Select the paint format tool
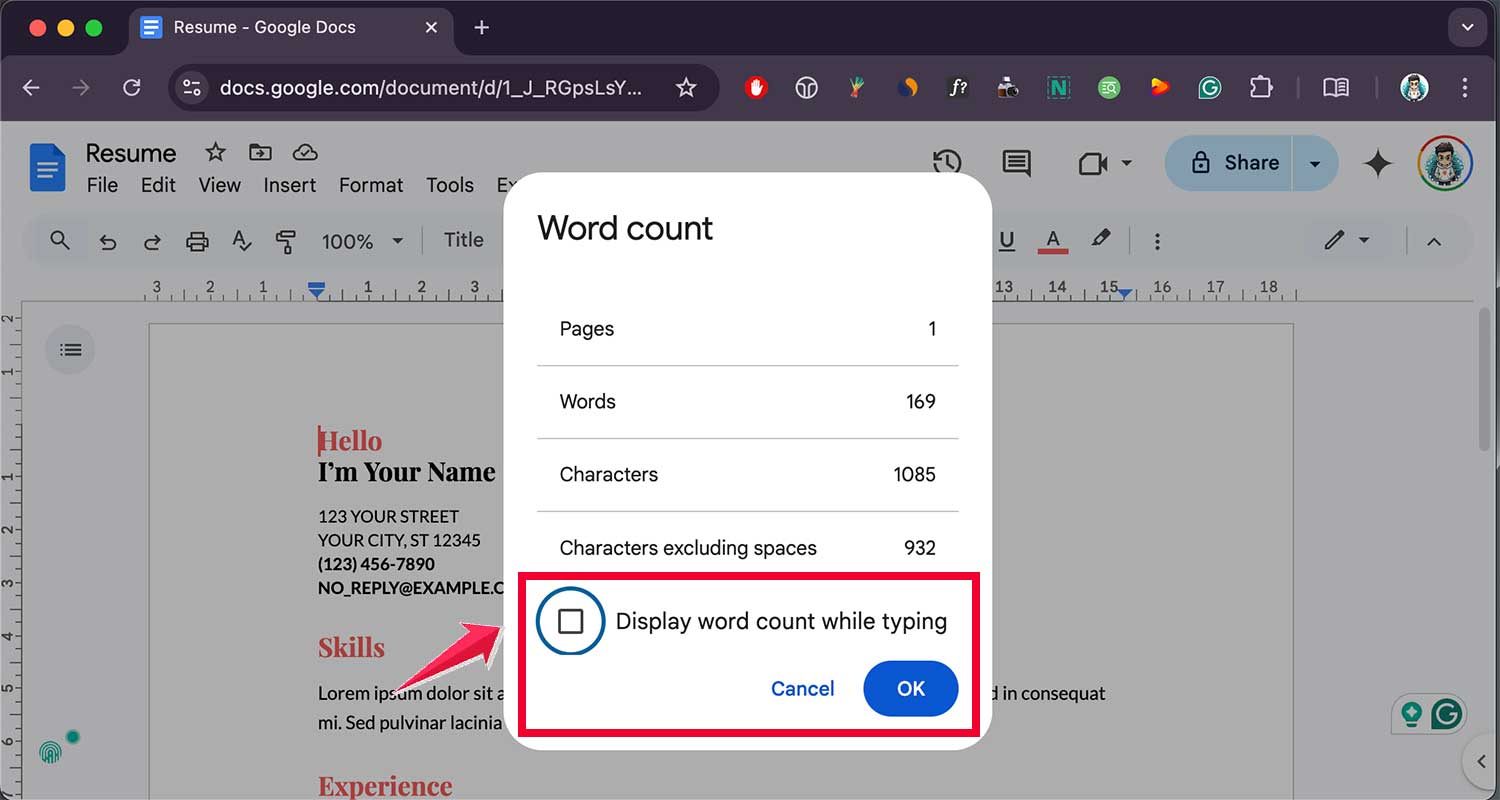This screenshot has height=800, width=1500. click(286, 240)
